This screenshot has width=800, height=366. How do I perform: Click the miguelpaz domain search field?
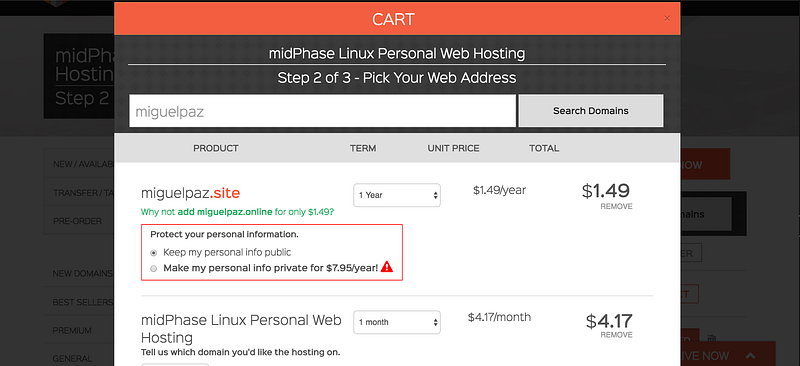(322, 111)
